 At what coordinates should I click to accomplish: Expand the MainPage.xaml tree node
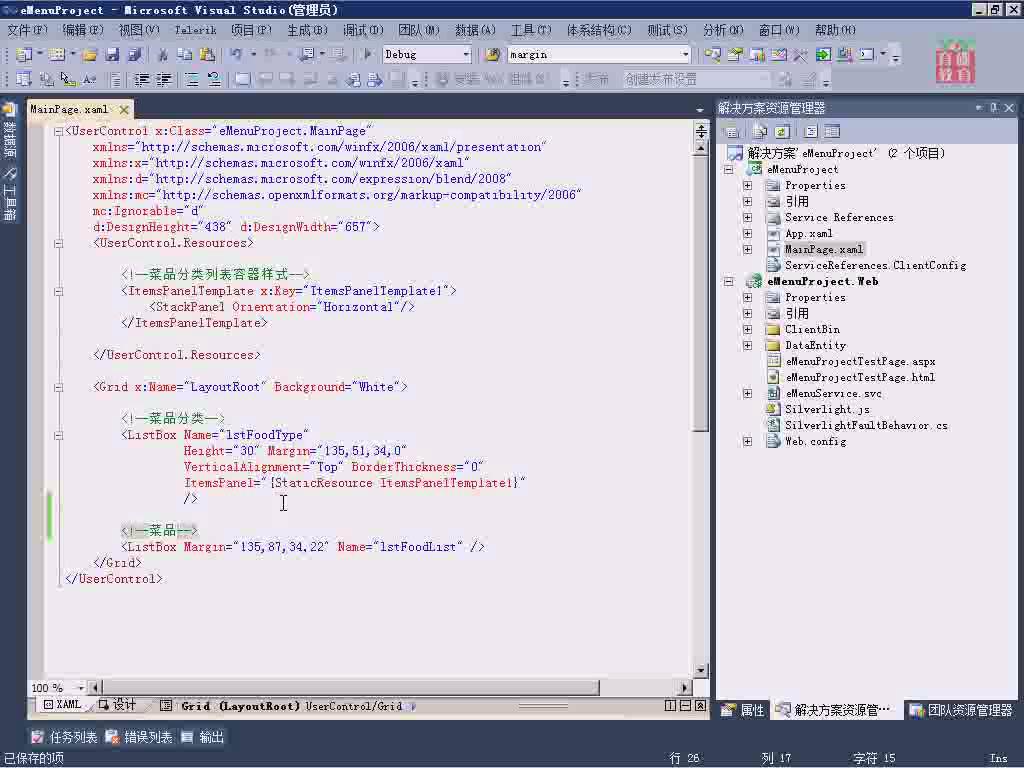click(748, 249)
